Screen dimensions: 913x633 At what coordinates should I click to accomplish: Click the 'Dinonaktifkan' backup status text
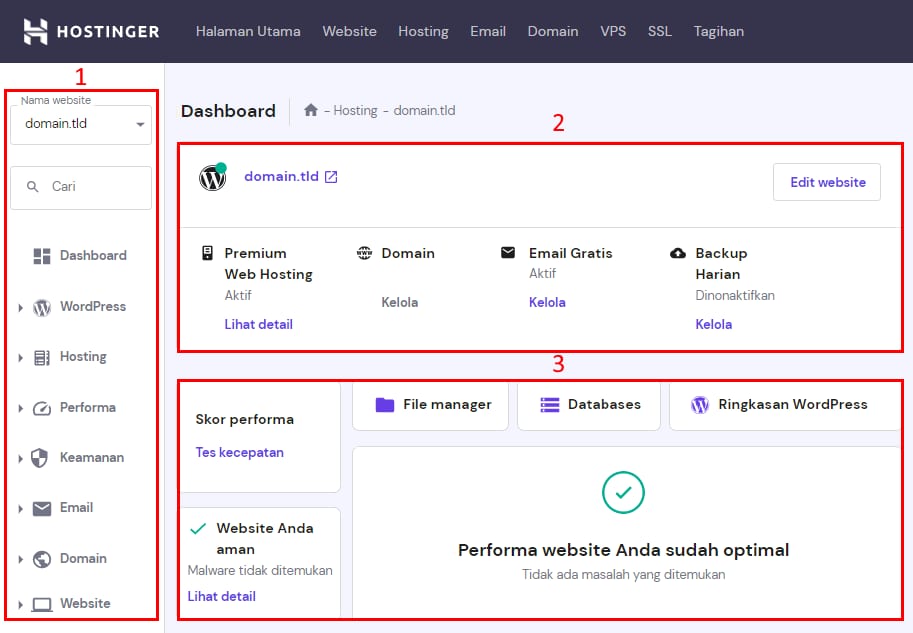click(x=735, y=295)
